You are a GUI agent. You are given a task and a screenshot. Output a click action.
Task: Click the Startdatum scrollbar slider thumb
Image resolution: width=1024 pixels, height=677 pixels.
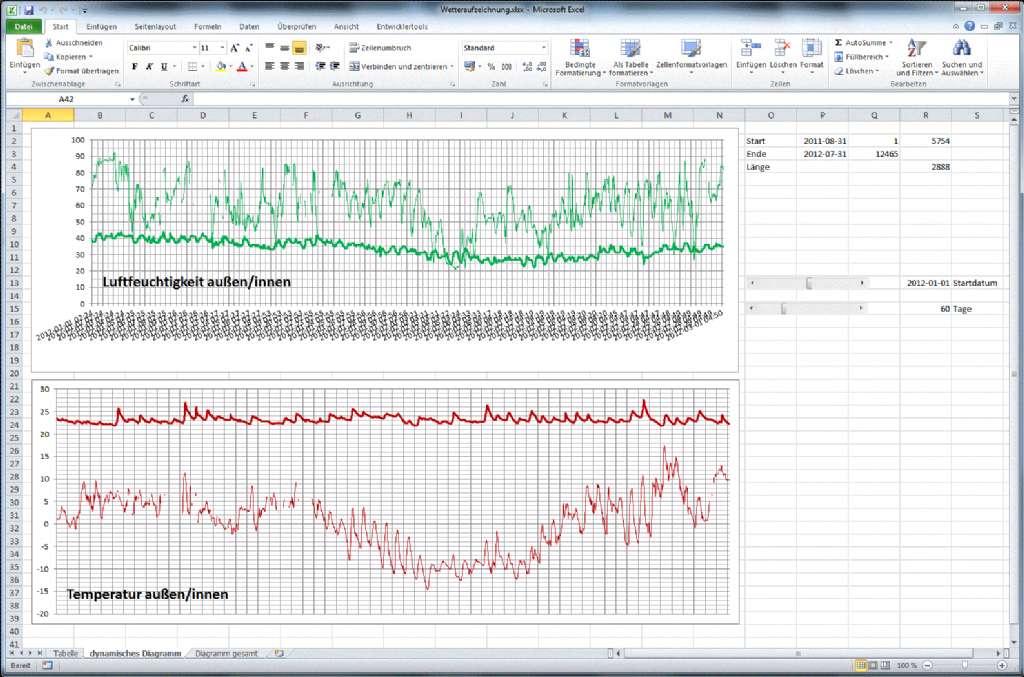(x=809, y=283)
